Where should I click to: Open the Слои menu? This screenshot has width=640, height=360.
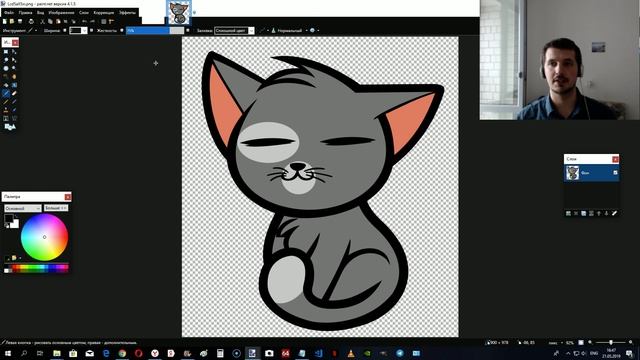(x=84, y=13)
